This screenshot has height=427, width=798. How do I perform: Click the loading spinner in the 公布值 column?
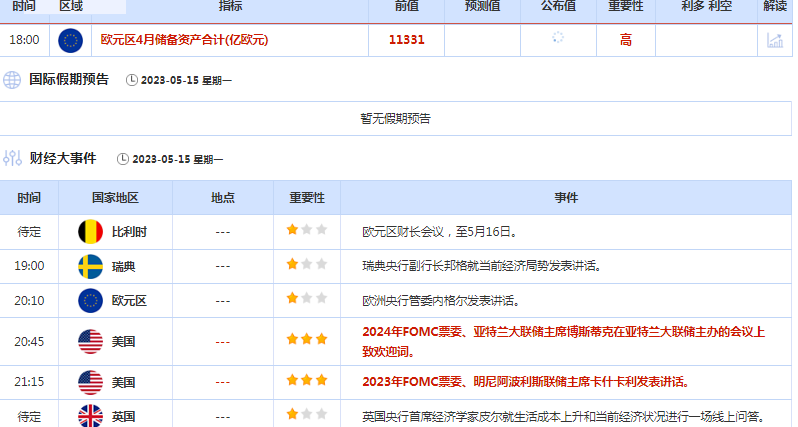(558, 38)
